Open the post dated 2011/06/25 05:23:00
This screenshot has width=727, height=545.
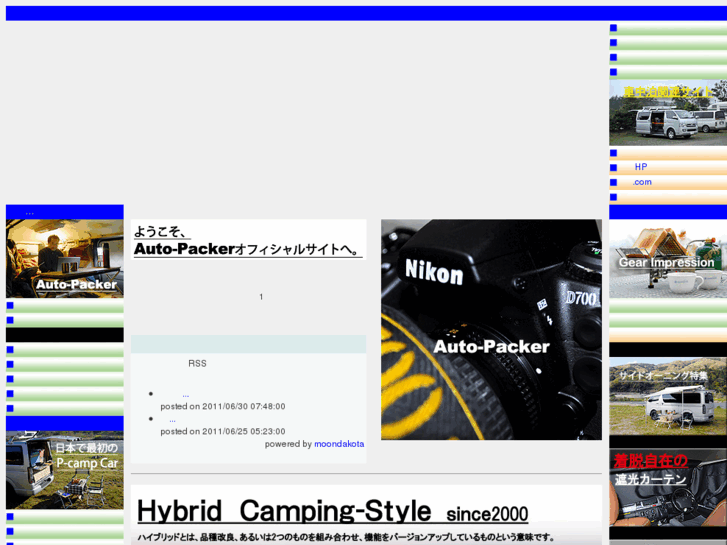(x=172, y=420)
